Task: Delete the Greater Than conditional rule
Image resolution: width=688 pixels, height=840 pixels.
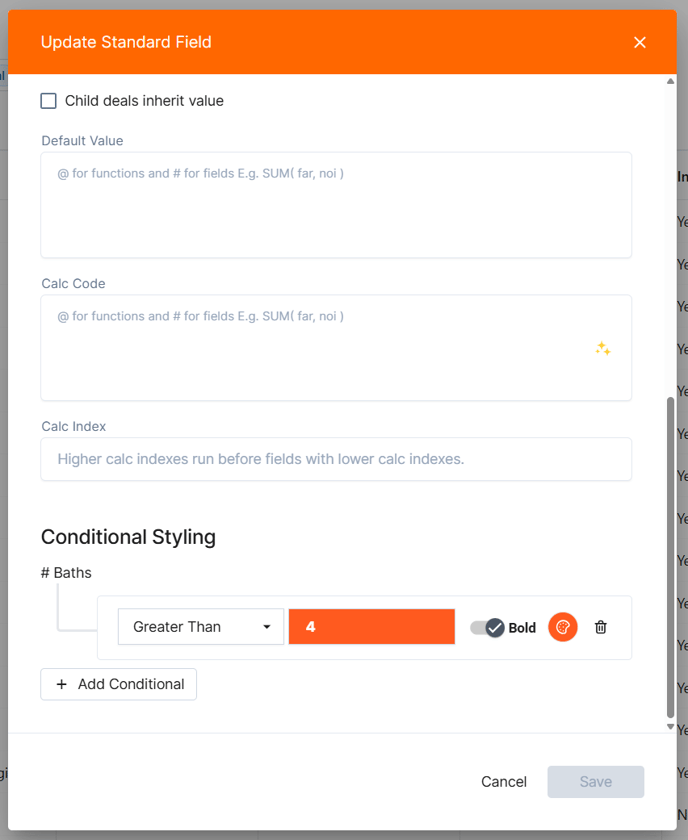Action: (601, 627)
